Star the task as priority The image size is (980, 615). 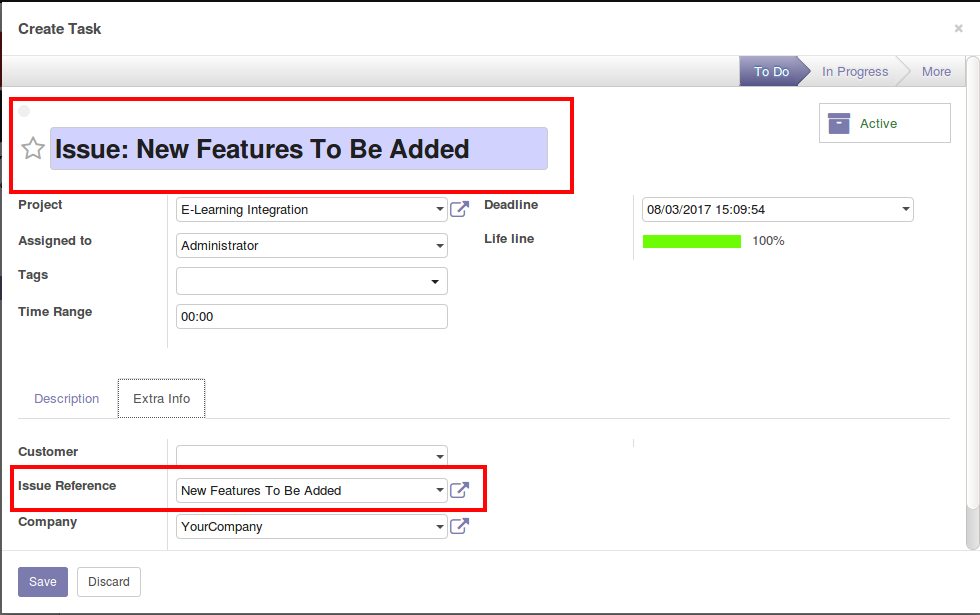(32, 149)
